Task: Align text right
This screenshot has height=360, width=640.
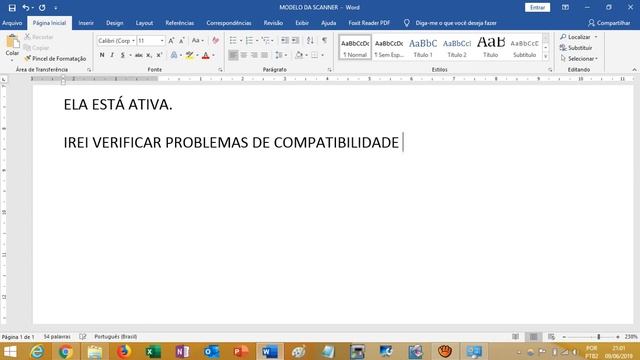Action: point(254,55)
